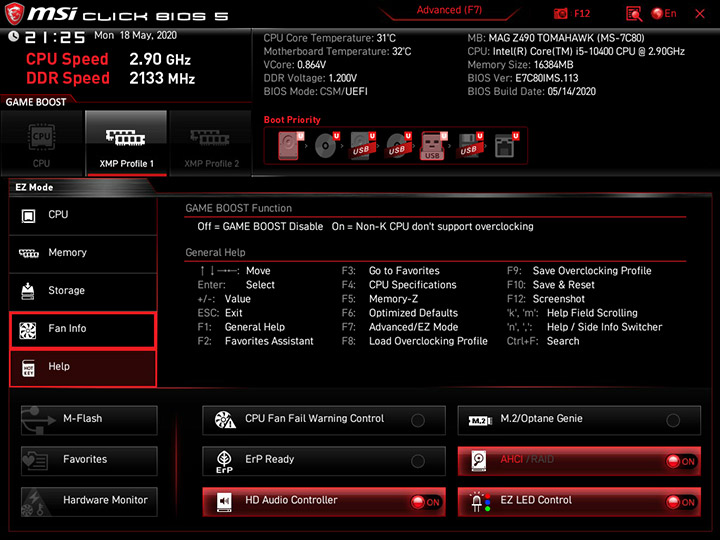Click the M.2 module icon
The image size is (720, 540).
pos(480,421)
